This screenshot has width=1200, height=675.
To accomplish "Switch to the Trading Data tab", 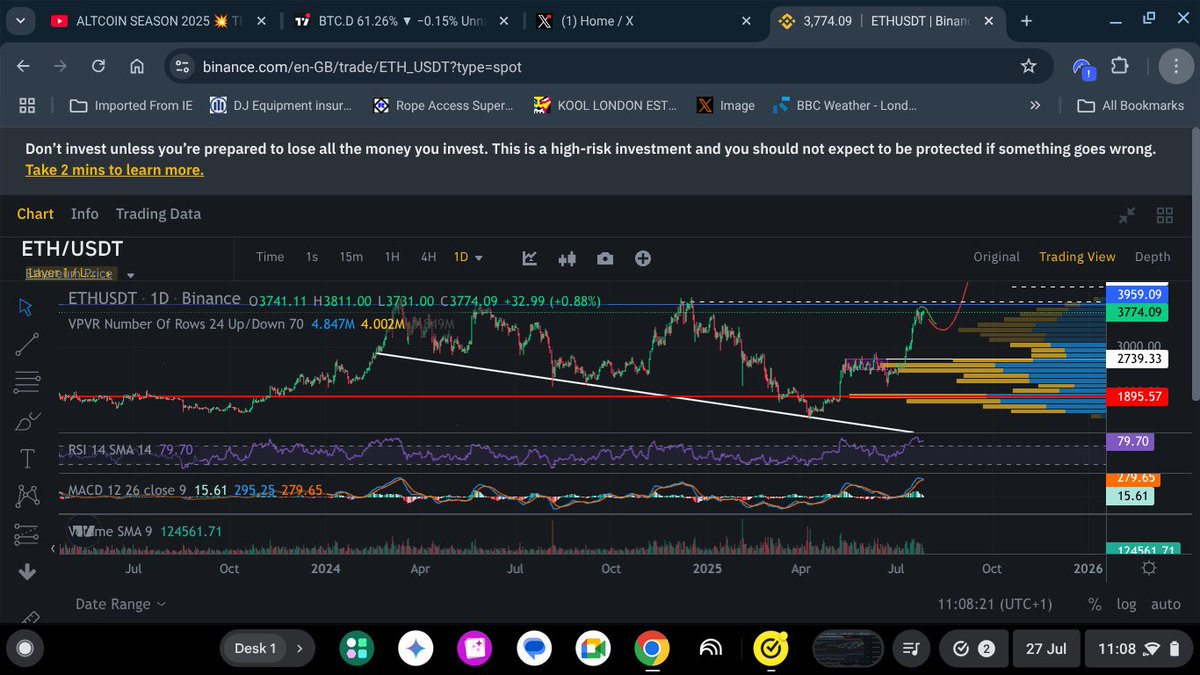I will 158,214.
